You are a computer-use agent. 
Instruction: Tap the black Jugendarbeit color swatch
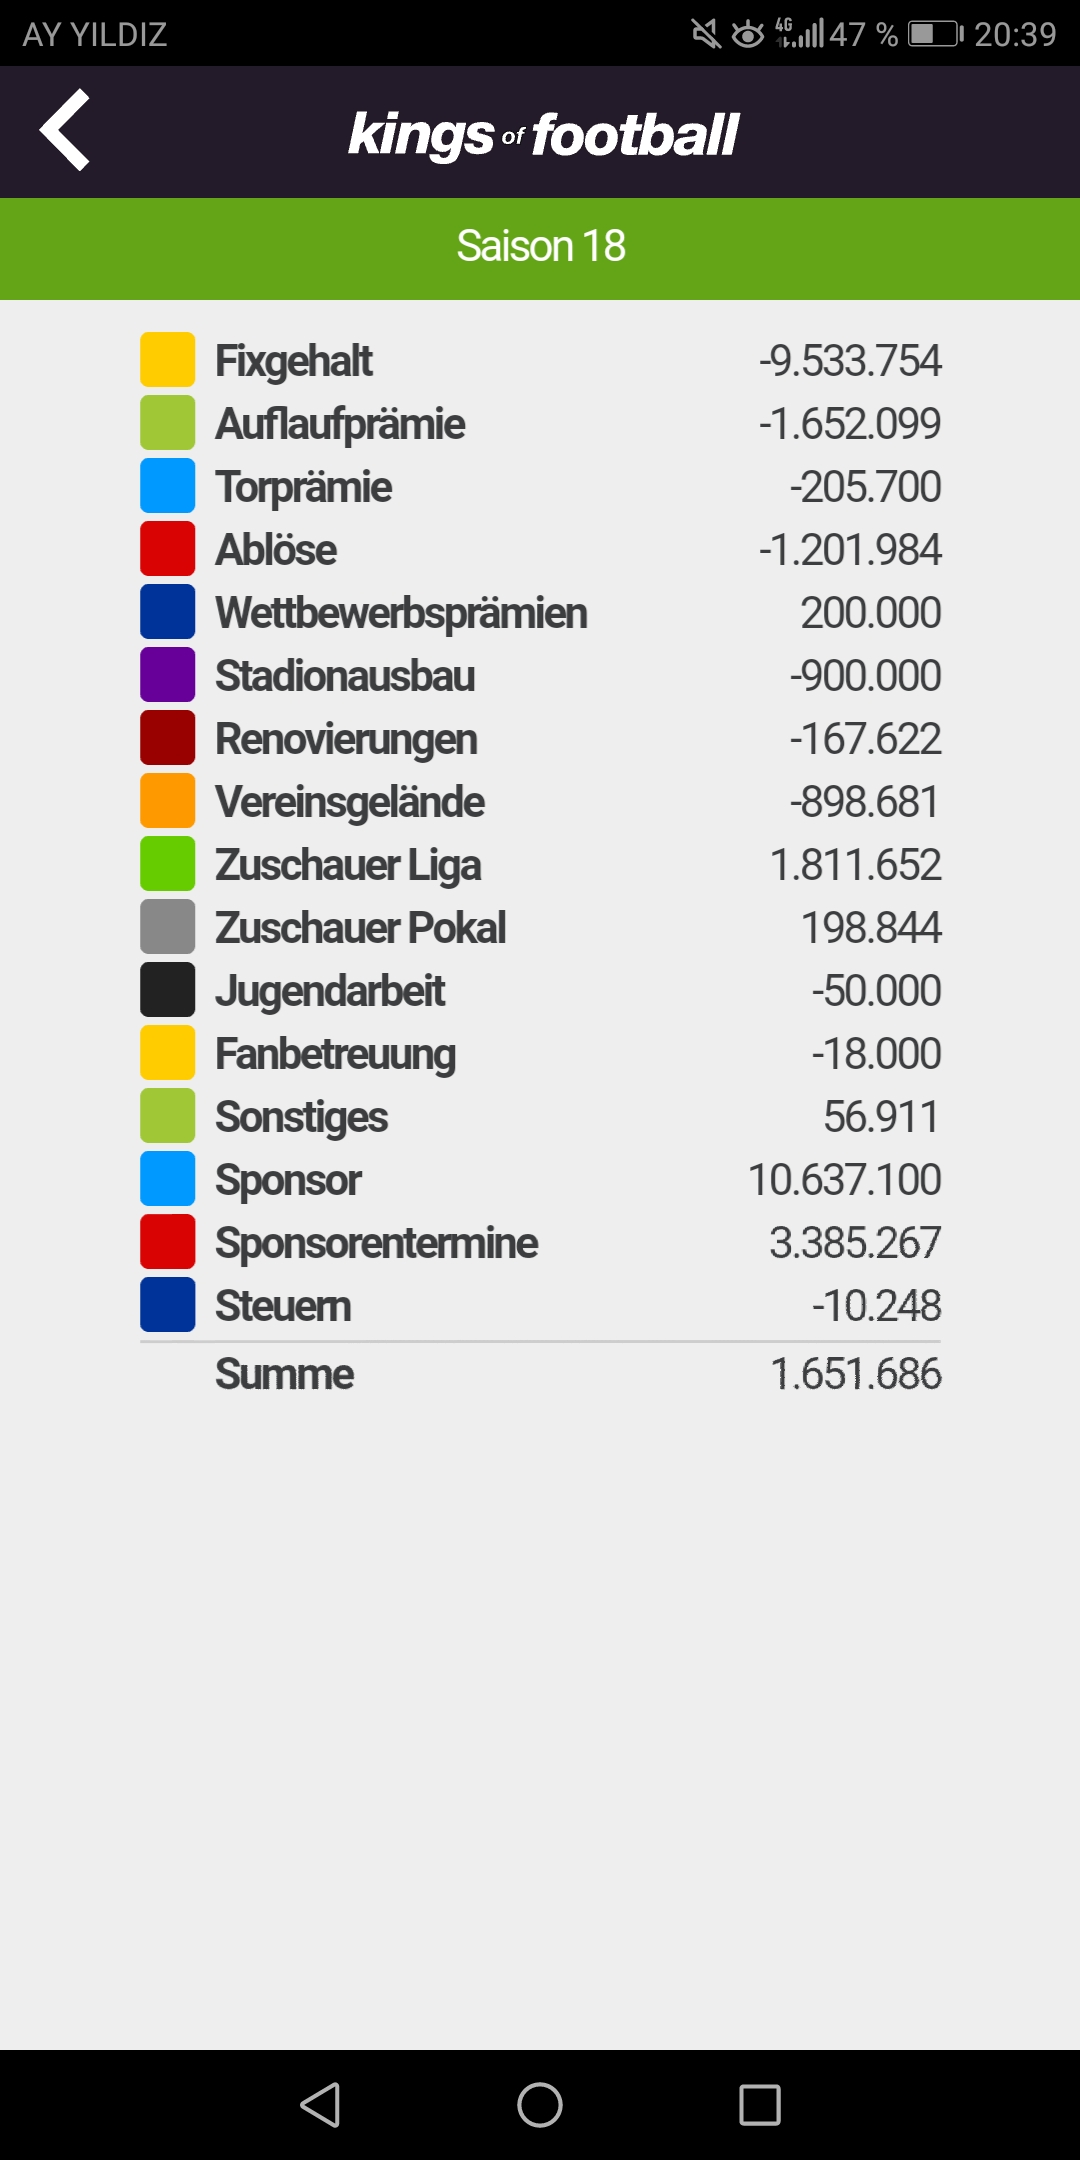point(167,990)
